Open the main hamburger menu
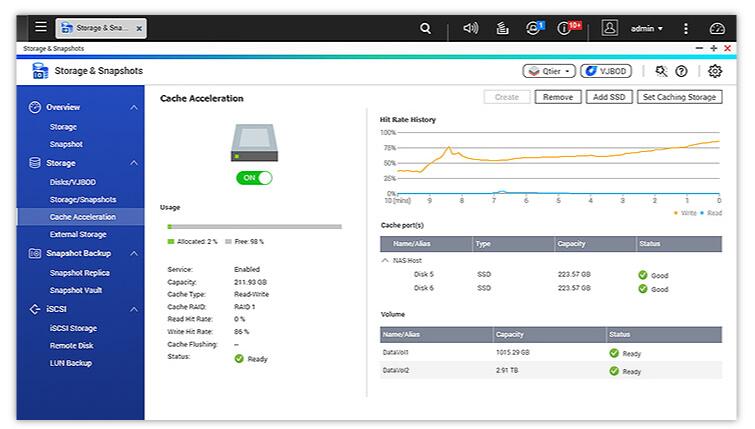 41,27
